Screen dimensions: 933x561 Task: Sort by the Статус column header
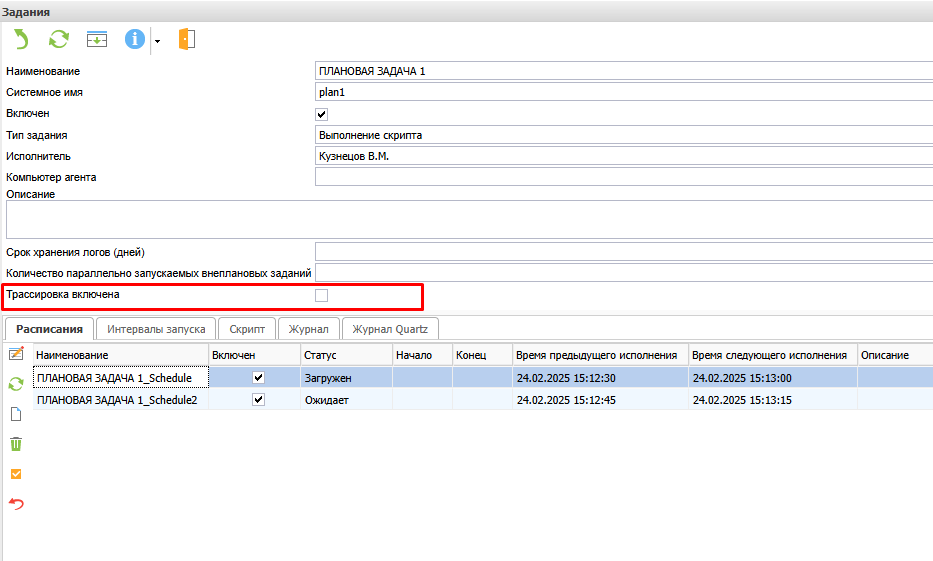point(345,355)
